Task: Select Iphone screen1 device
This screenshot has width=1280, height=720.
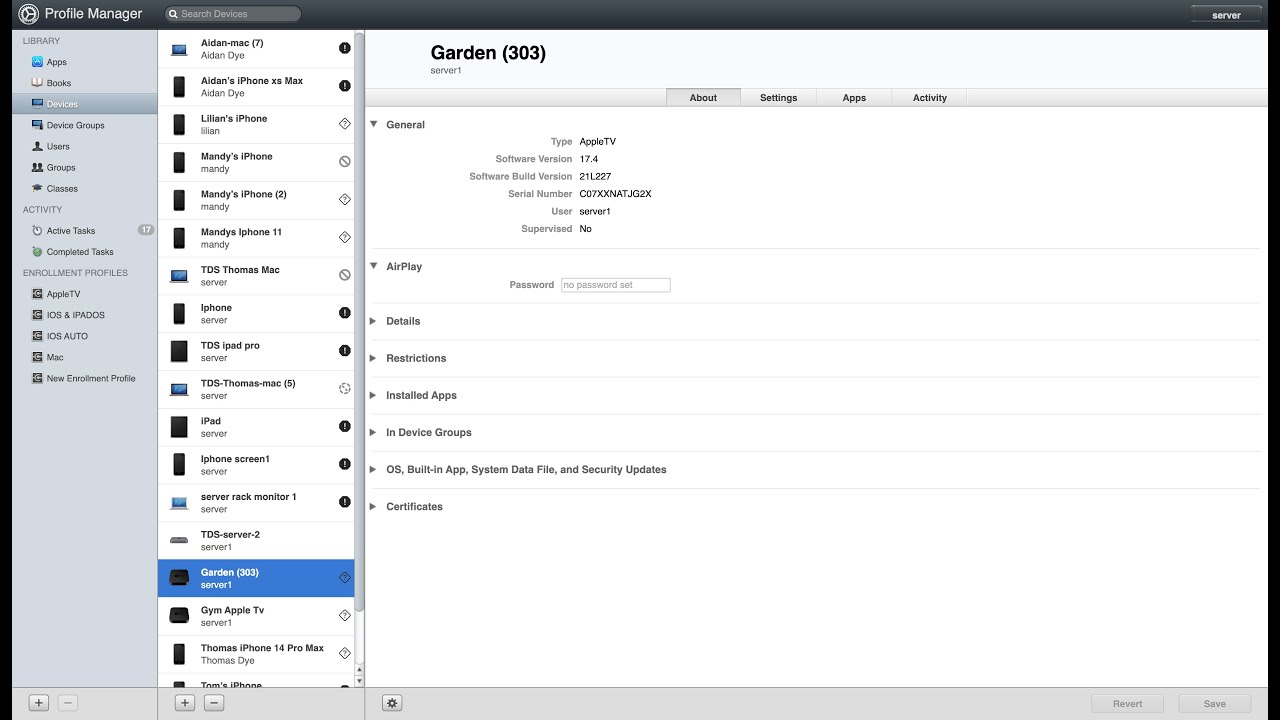Action: point(256,465)
